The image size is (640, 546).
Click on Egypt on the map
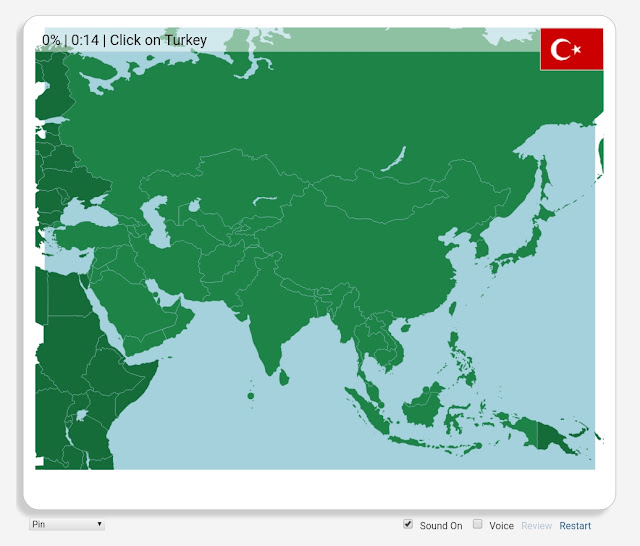[67, 296]
